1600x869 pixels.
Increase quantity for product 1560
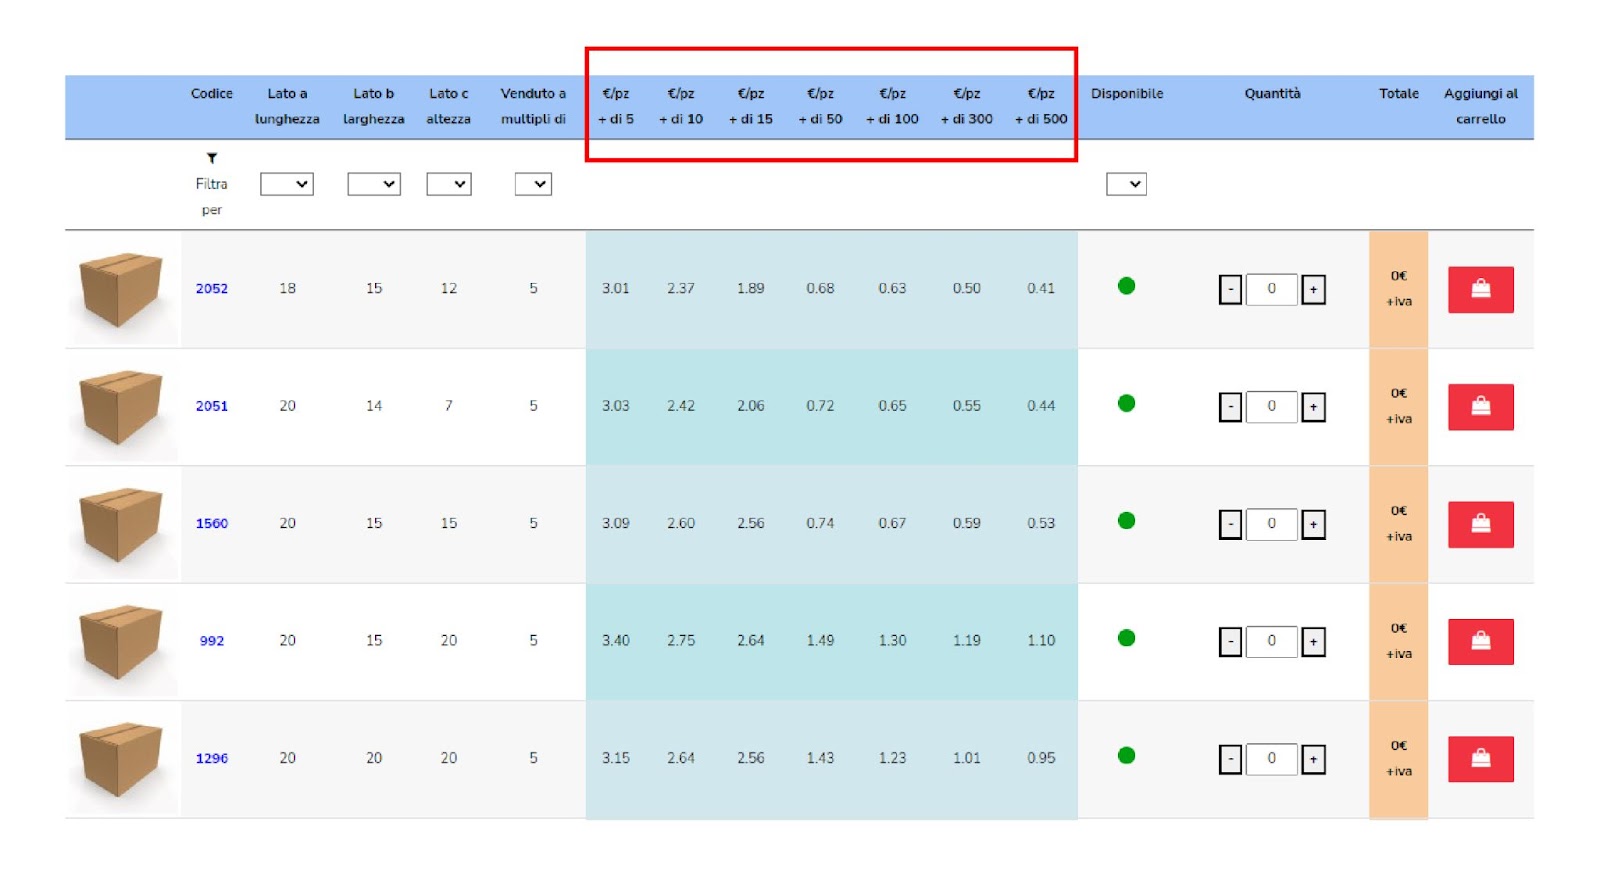tap(1313, 524)
